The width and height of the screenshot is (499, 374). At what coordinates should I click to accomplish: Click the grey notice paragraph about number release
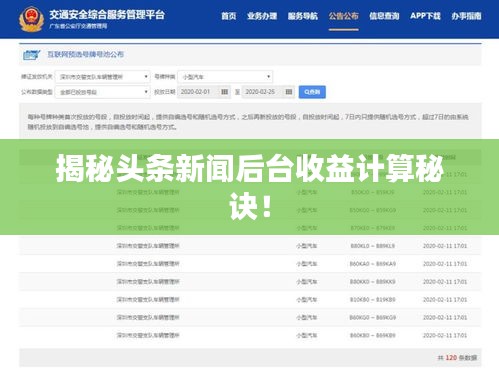tap(248, 122)
